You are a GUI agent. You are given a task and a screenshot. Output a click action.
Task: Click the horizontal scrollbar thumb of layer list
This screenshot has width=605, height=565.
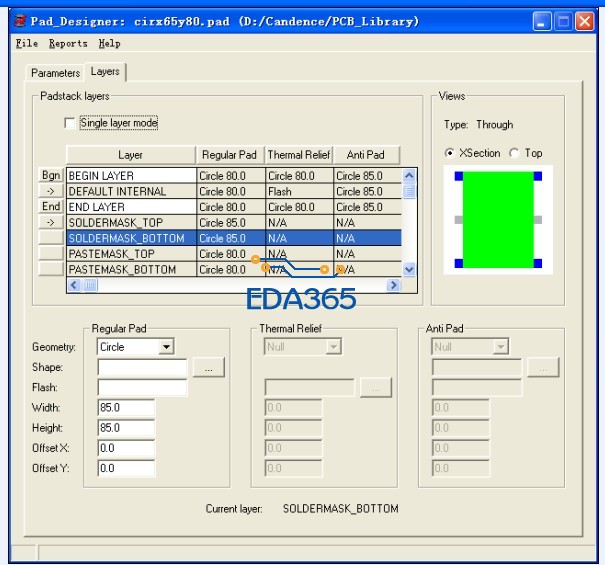[x=90, y=285]
